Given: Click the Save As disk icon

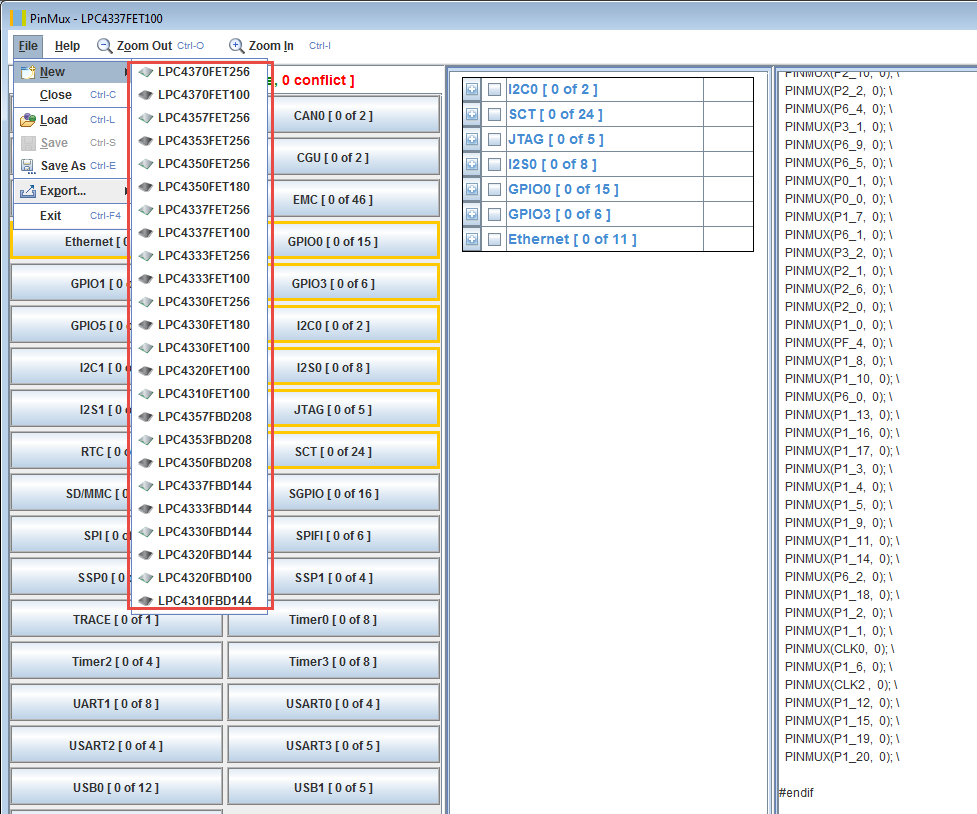Looking at the screenshot, I should tap(28, 166).
